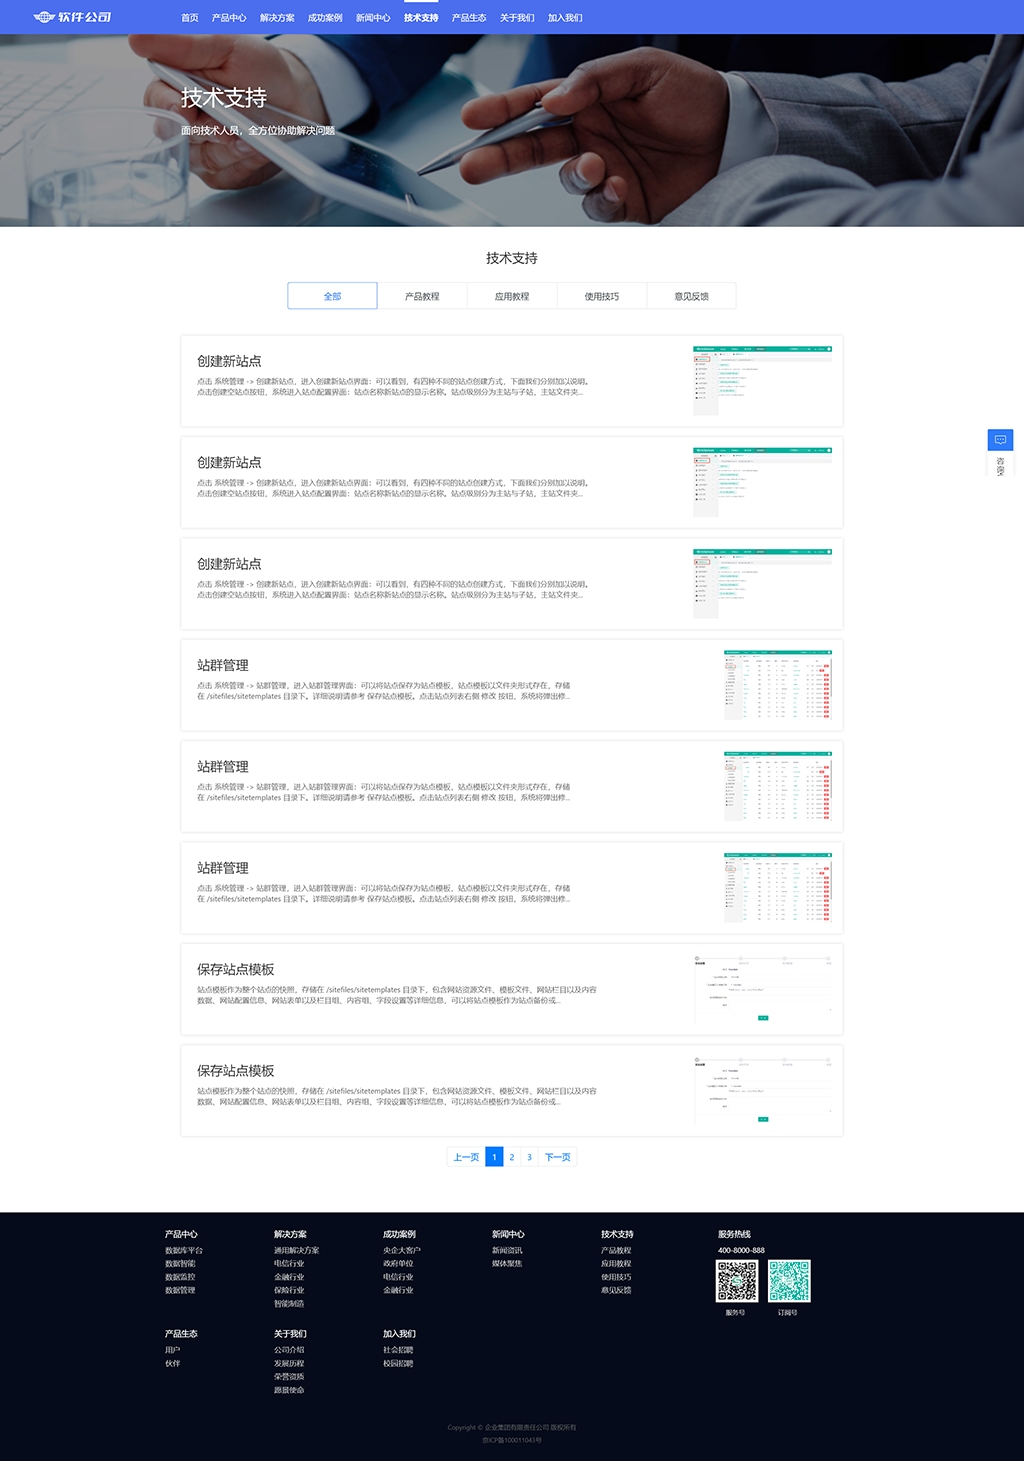
Task: Open 产品中心 in the top navigation bar
Action: point(229,18)
